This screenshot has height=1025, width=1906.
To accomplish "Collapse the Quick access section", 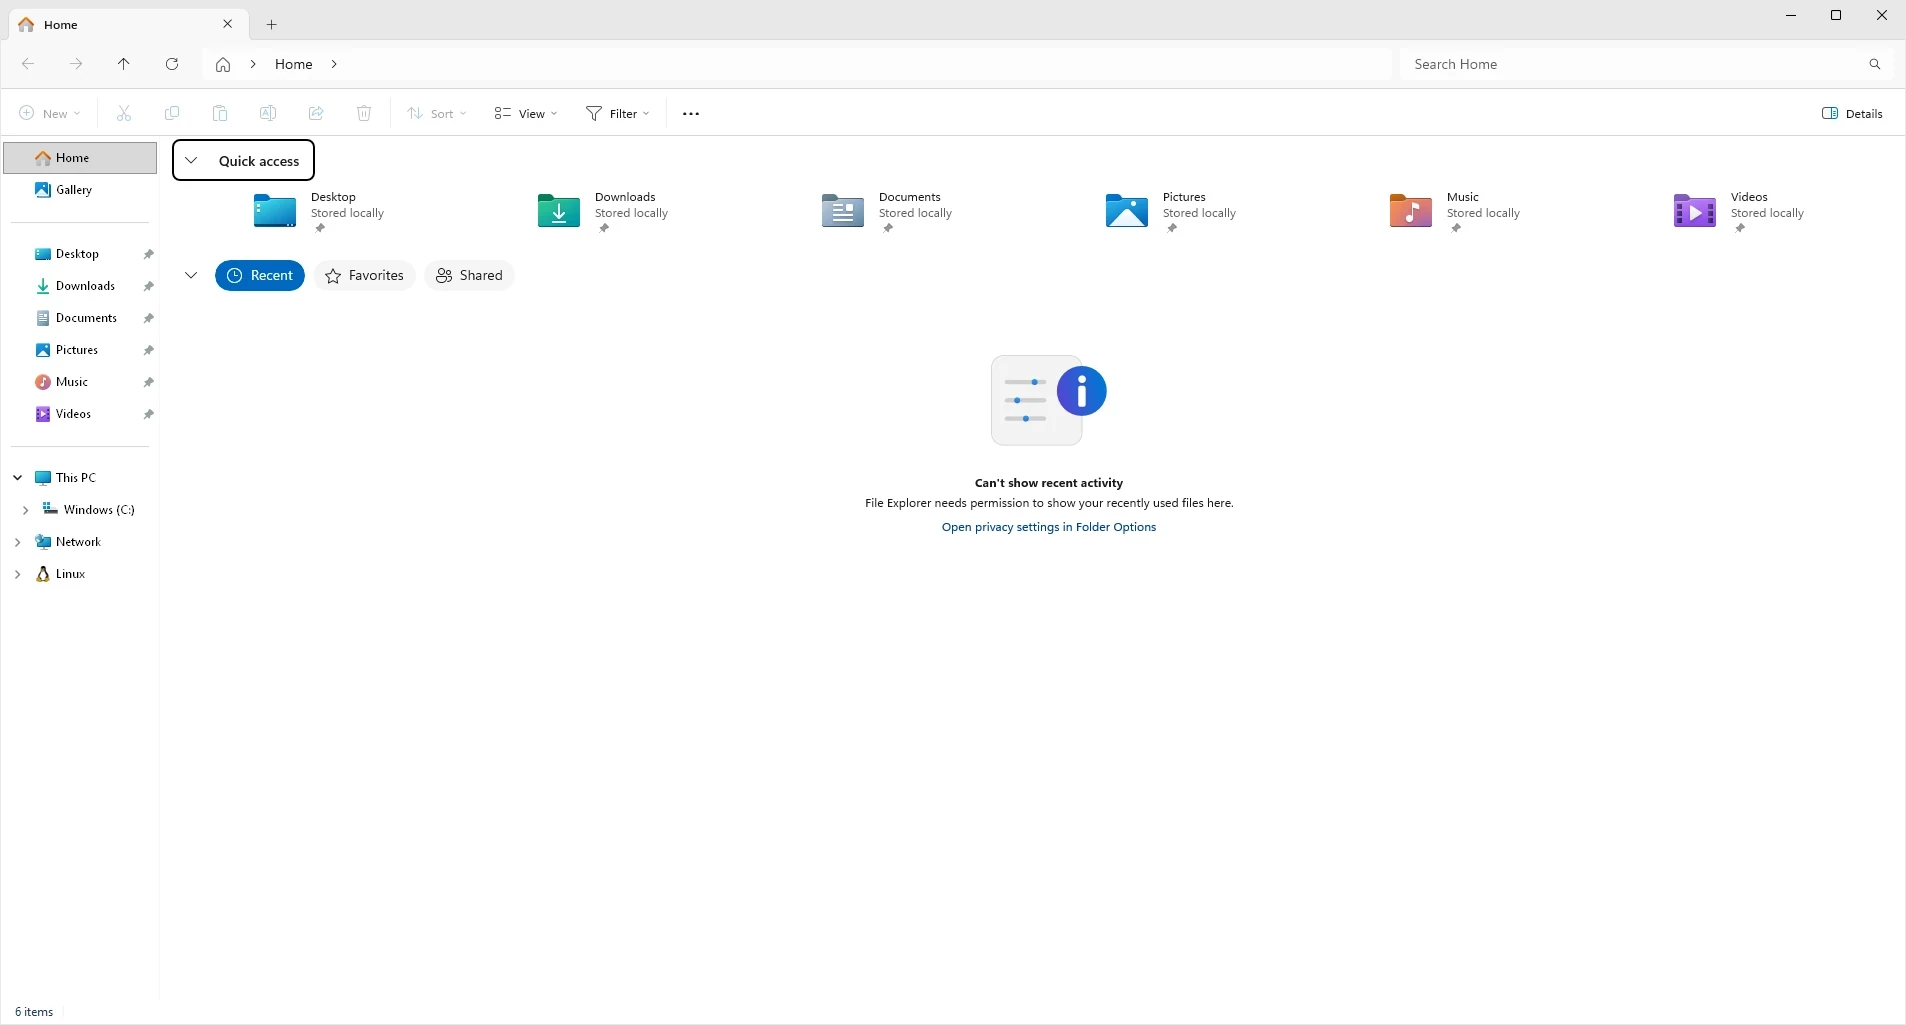I will coord(191,161).
